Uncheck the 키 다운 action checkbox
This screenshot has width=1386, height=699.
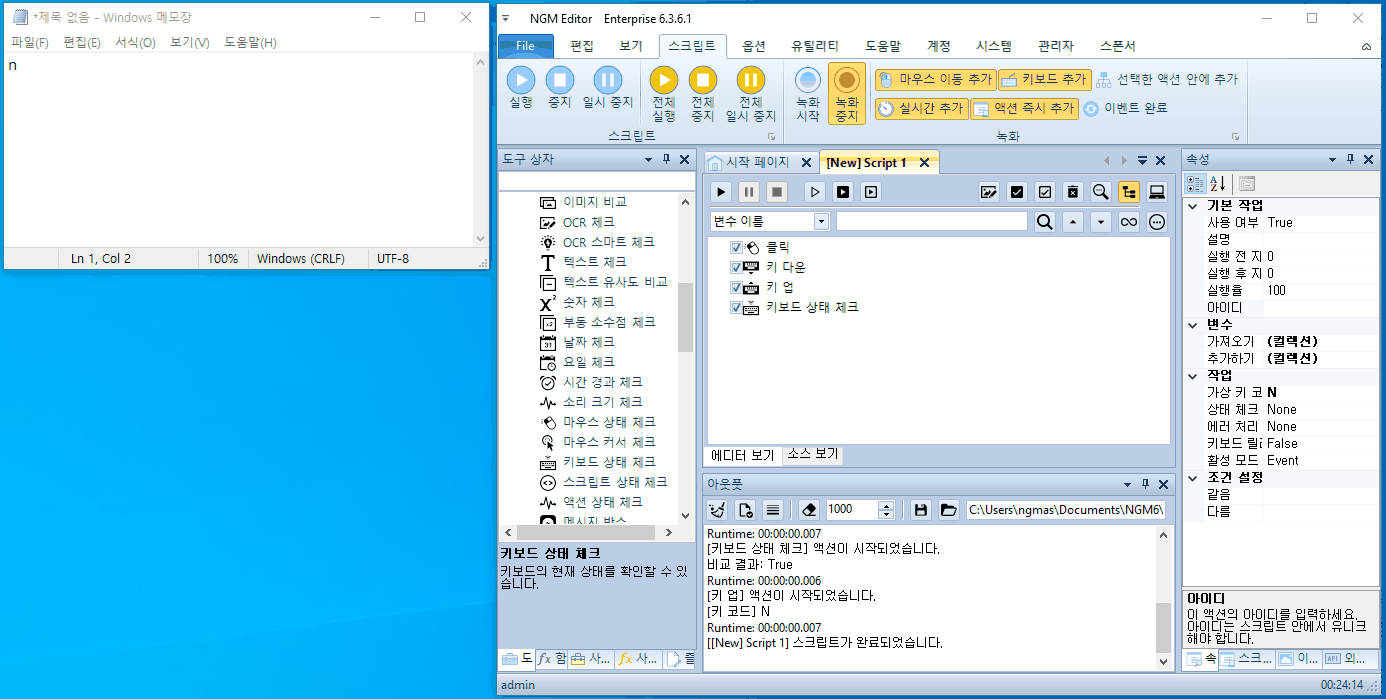(x=736, y=267)
